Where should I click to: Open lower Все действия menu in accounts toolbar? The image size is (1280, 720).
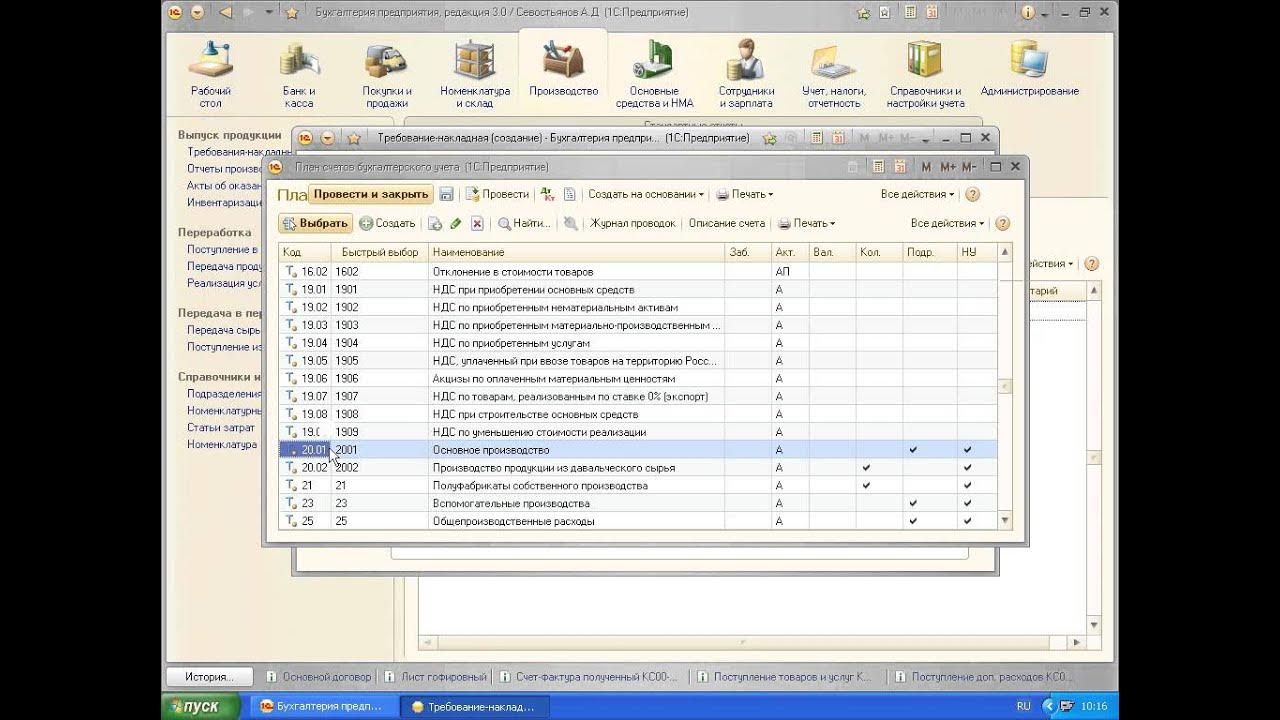point(948,223)
